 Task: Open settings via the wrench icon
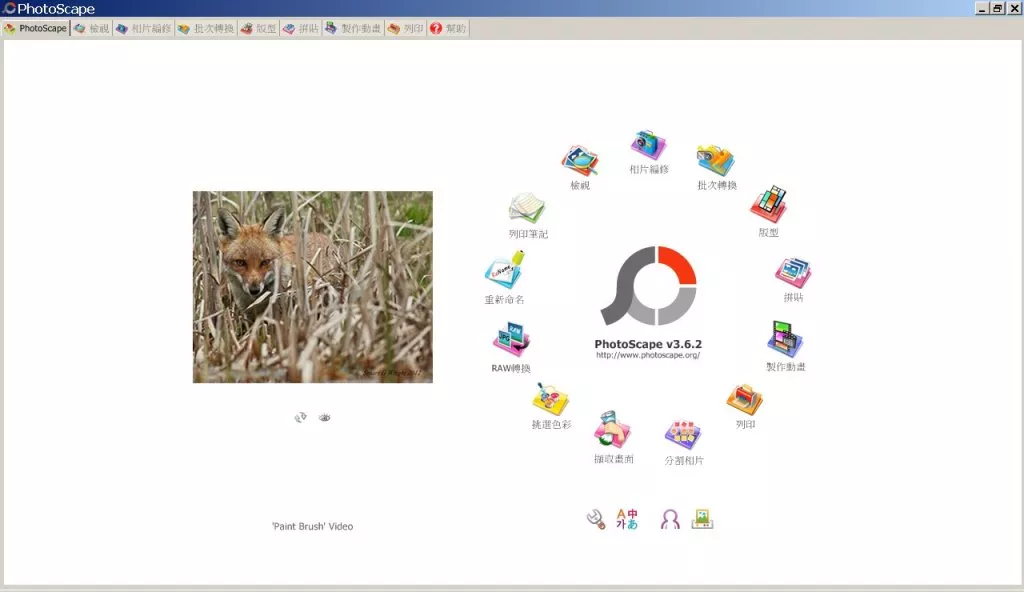pos(596,519)
